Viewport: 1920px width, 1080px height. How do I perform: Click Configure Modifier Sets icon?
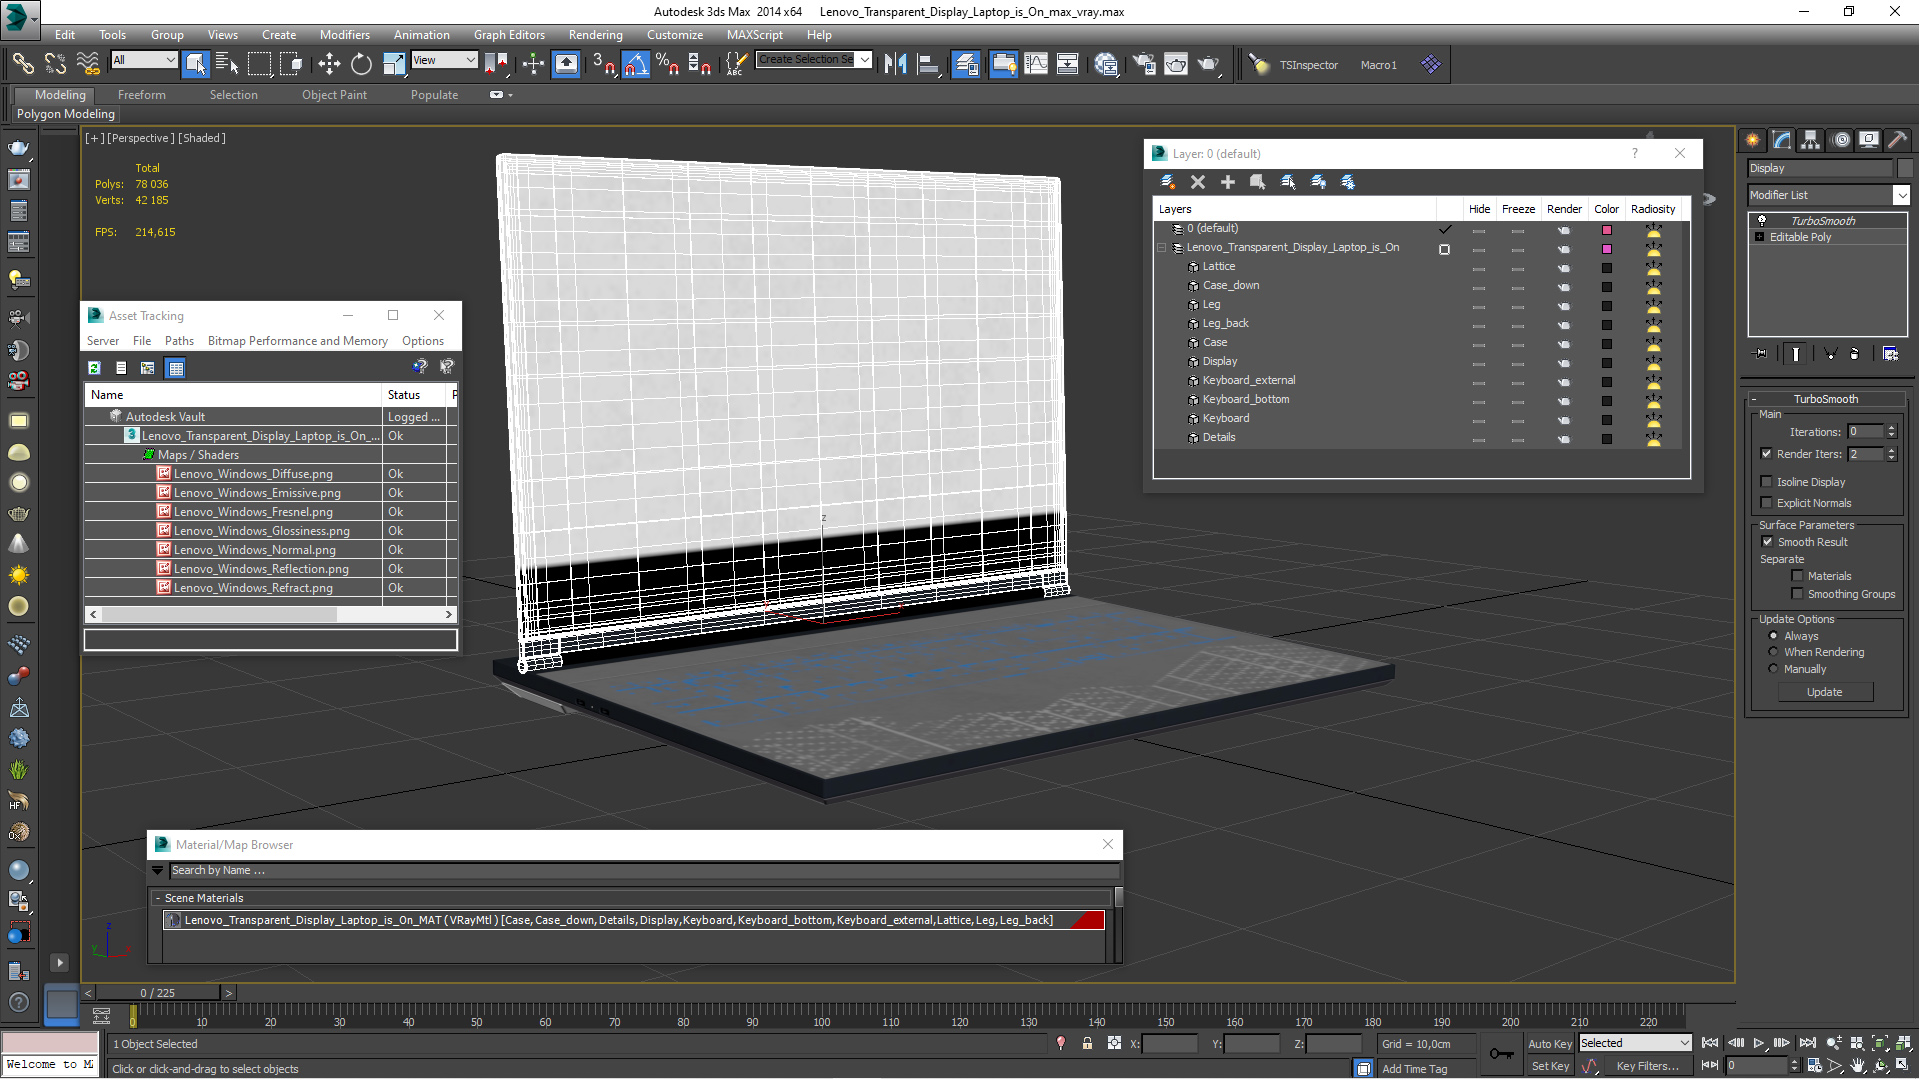(1890, 354)
